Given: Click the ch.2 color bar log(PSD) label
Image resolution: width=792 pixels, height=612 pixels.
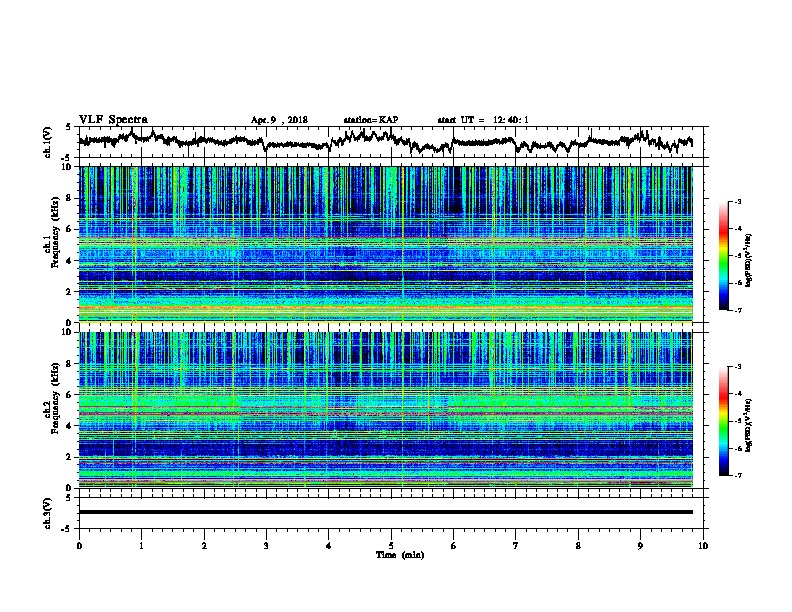Looking at the screenshot, I should tap(749, 425).
